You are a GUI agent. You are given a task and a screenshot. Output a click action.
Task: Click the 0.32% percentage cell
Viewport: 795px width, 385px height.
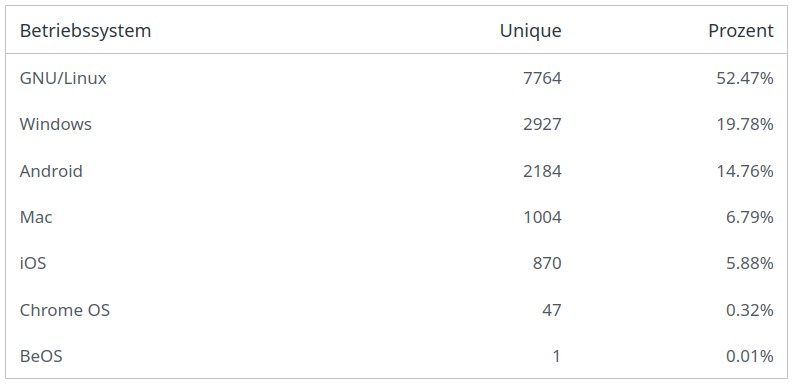(750, 310)
